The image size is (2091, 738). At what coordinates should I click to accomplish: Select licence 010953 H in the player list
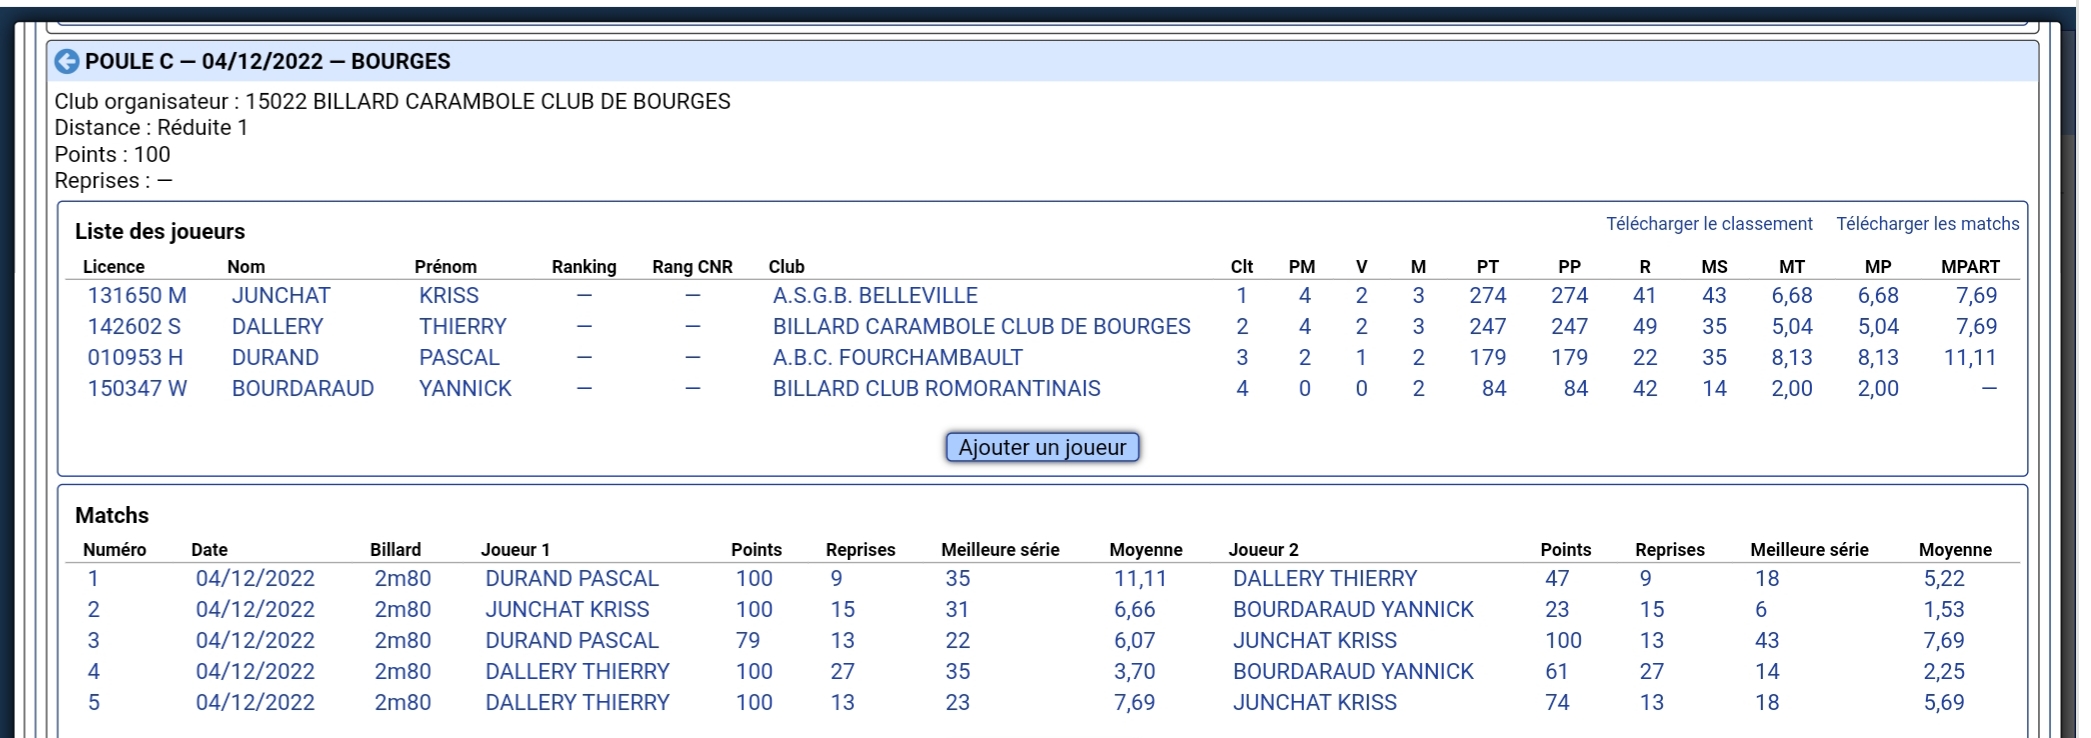tap(135, 358)
